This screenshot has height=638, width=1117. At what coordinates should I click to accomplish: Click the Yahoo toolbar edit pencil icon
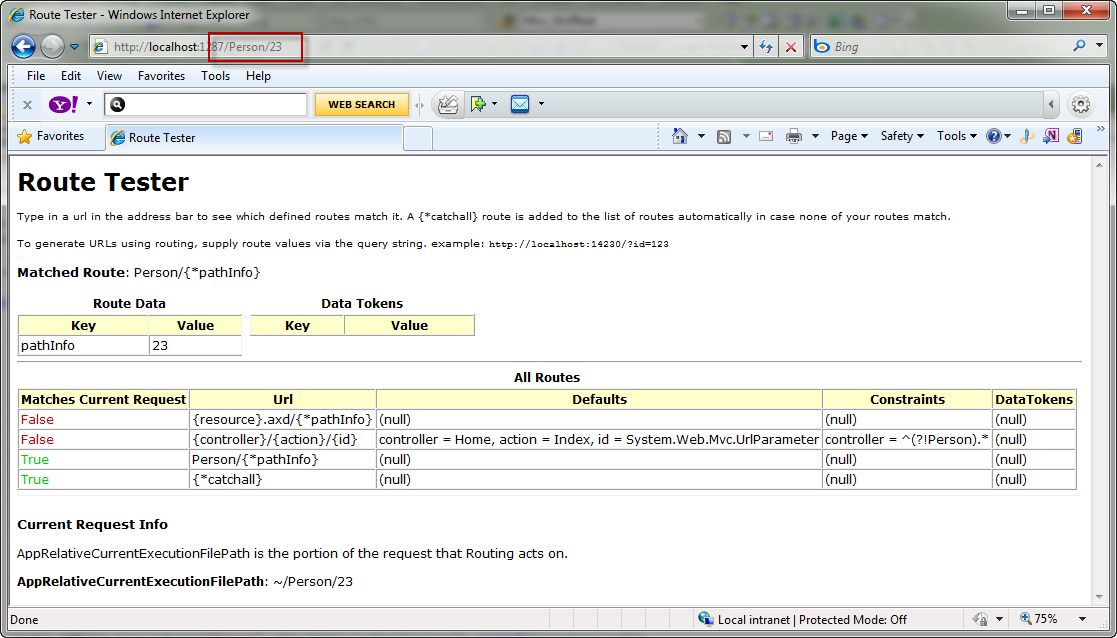448,105
